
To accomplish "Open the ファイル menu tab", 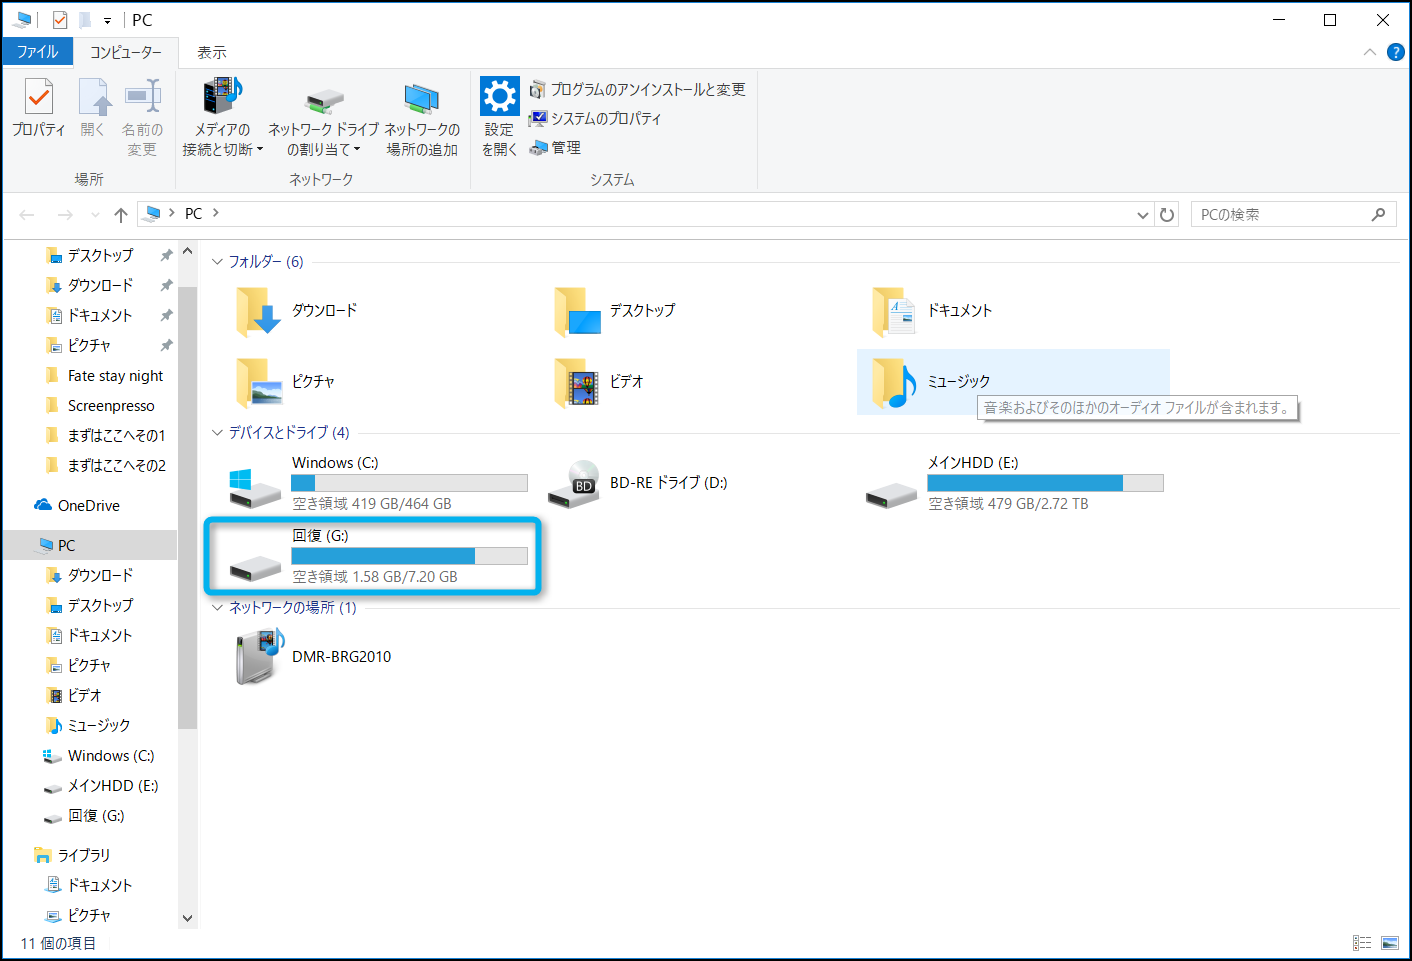I will point(38,52).
